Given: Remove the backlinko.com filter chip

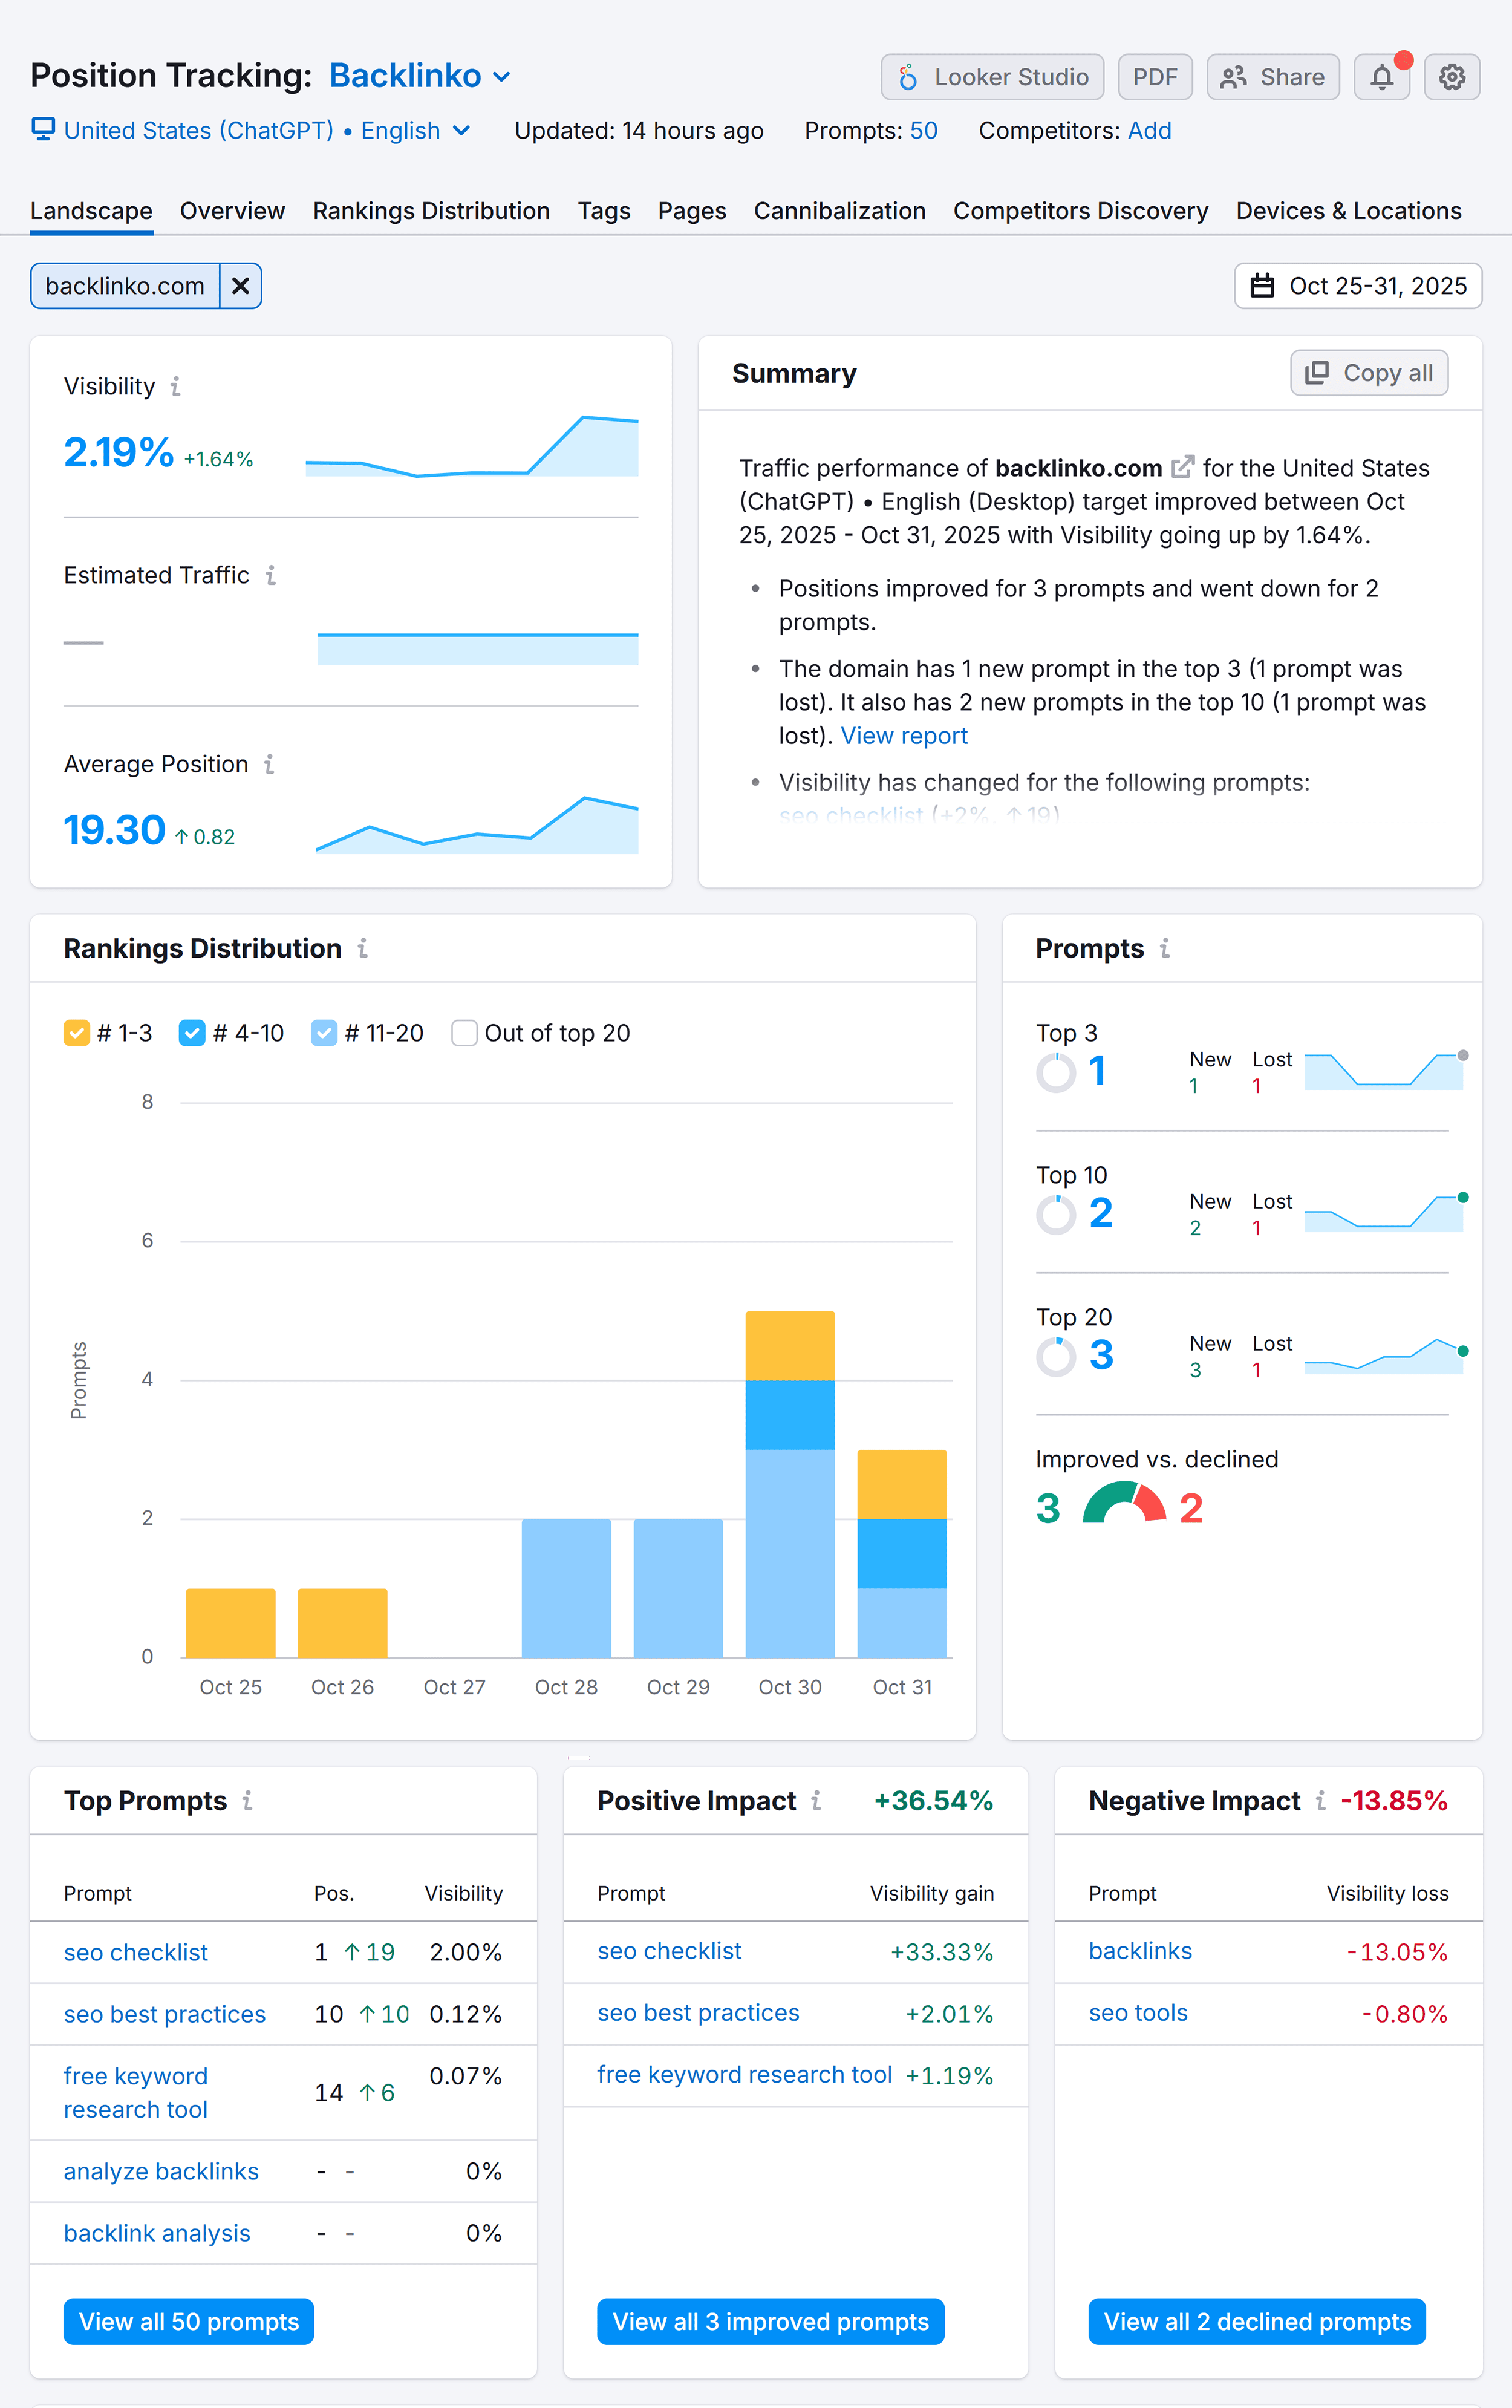Looking at the screenshot, I should pyautogui.click(x=240, y=286).
